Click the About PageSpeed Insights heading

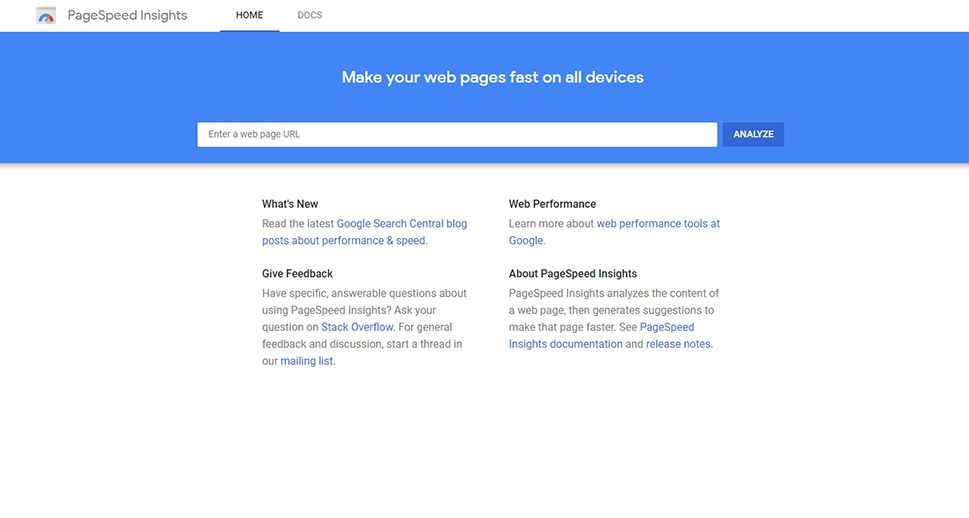click(573, 274)
